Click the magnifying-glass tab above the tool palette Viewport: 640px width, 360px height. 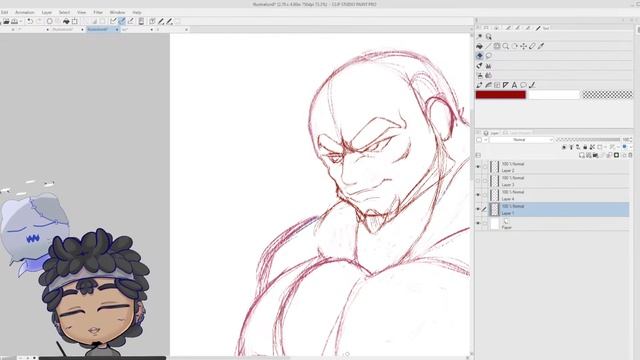point(488,37)
